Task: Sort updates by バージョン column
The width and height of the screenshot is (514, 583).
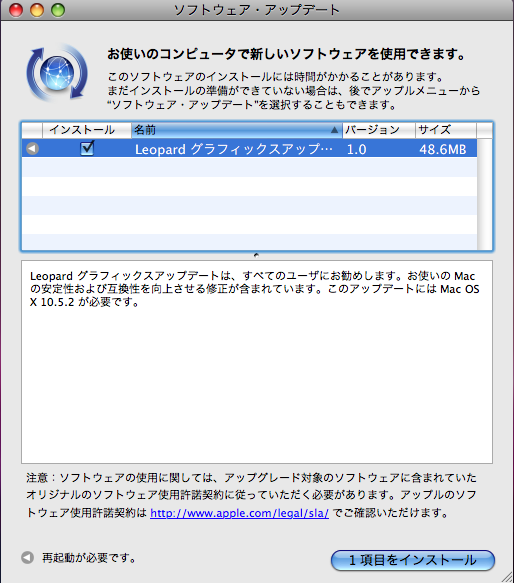Action: (379, 130)
